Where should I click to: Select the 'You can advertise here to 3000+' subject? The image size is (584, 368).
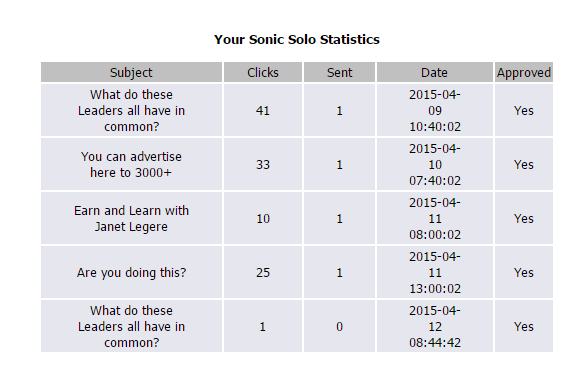131,164
